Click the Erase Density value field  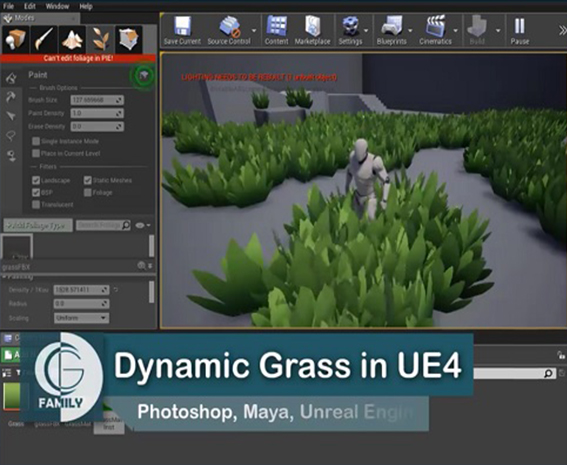(97, 127)
